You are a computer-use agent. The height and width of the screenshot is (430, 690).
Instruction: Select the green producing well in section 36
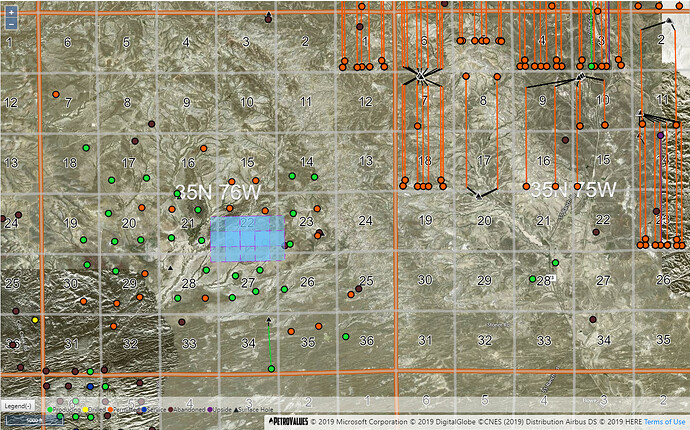346,337
